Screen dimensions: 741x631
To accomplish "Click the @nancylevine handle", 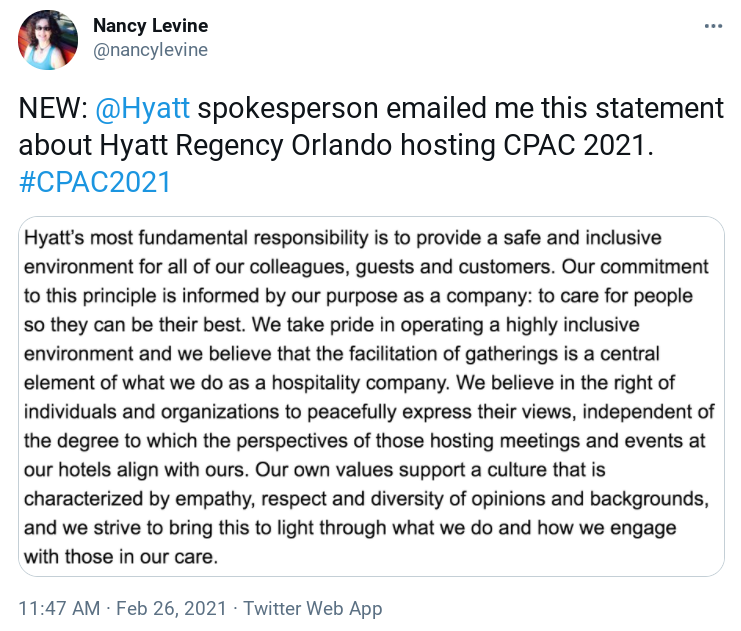I will pos(150,50).
